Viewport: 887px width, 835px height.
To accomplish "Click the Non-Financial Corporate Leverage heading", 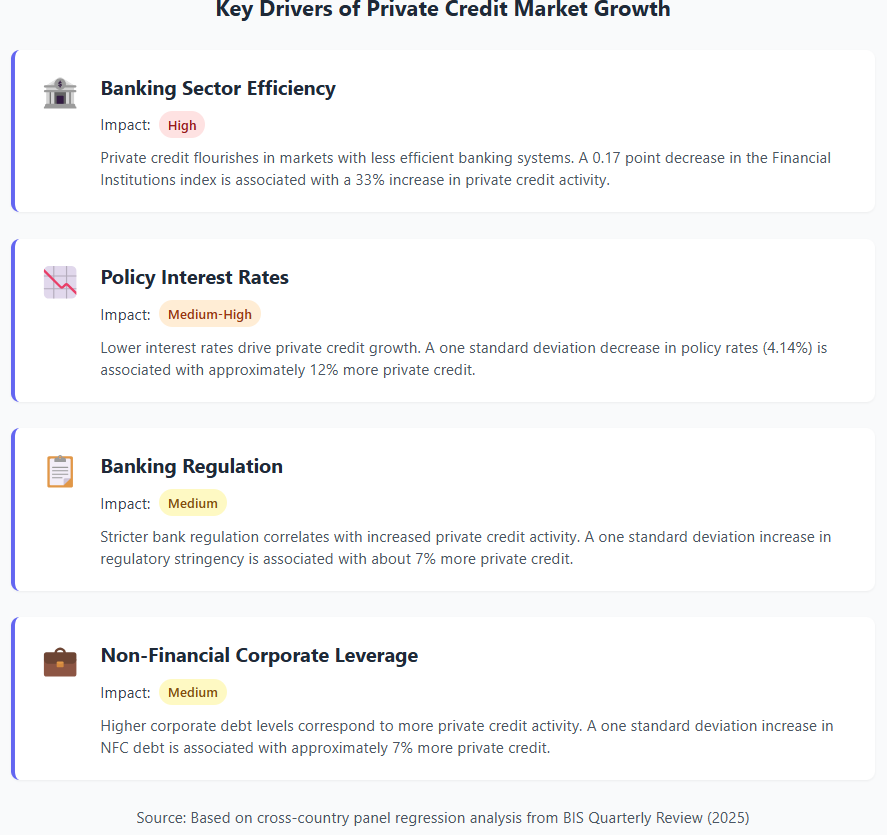I will click(259, 655).
